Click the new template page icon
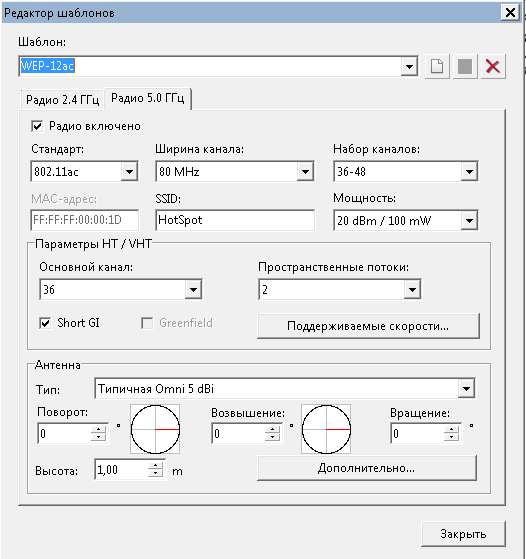The height and width of the screenshot is (559, 526). 437,66
